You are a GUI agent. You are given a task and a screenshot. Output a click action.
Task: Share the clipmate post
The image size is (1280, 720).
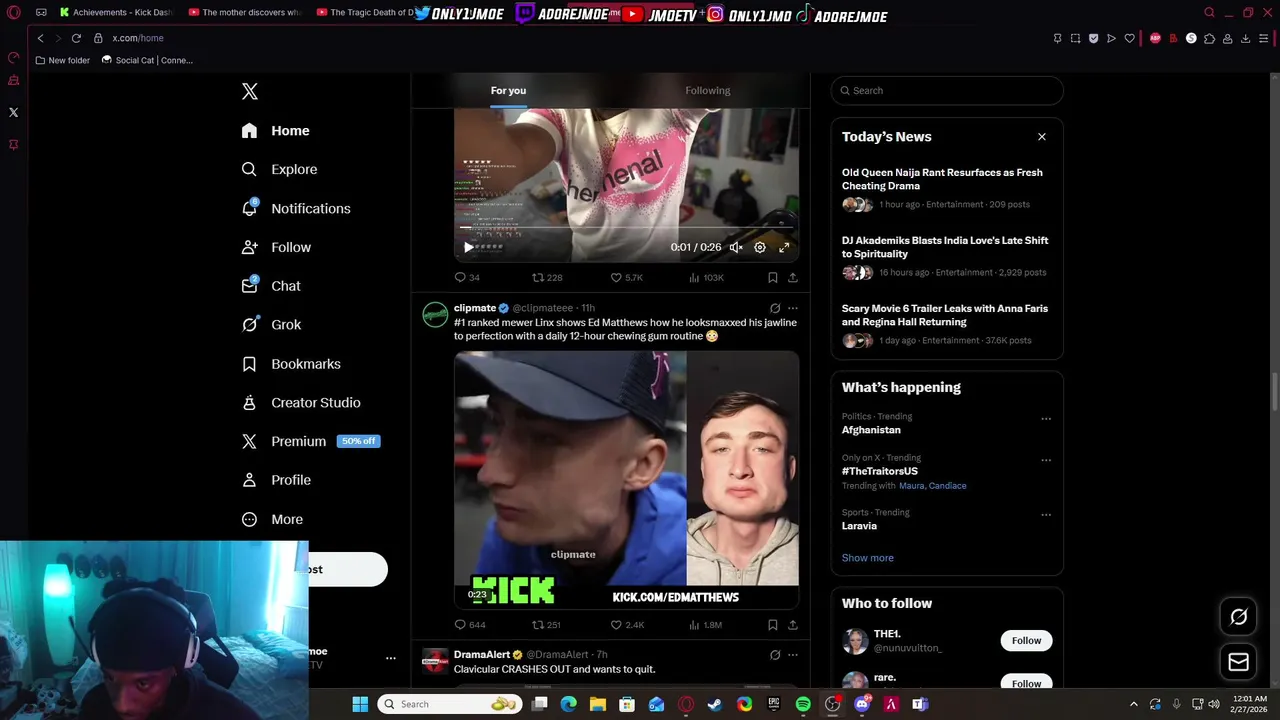click(793, 625)
